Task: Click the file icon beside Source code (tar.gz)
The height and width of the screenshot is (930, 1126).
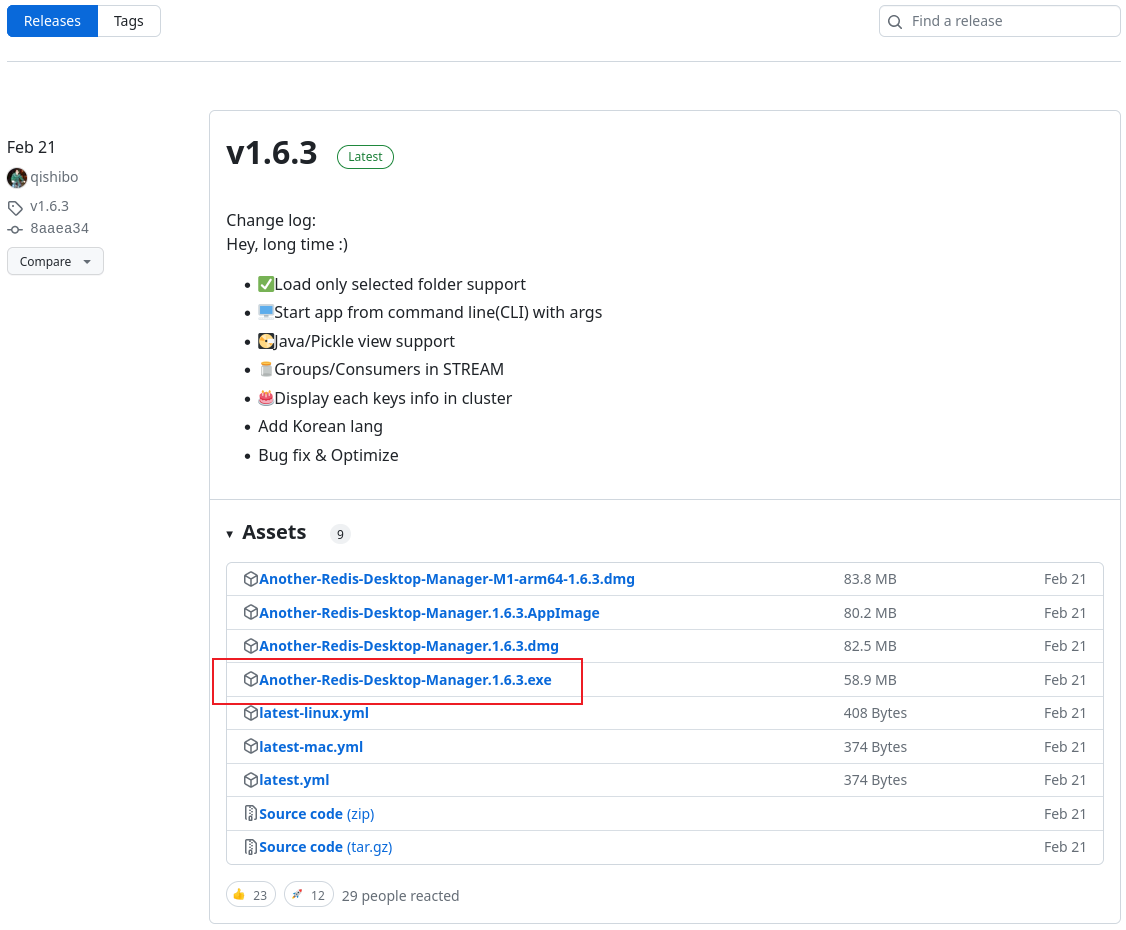Action: (250, 847)
